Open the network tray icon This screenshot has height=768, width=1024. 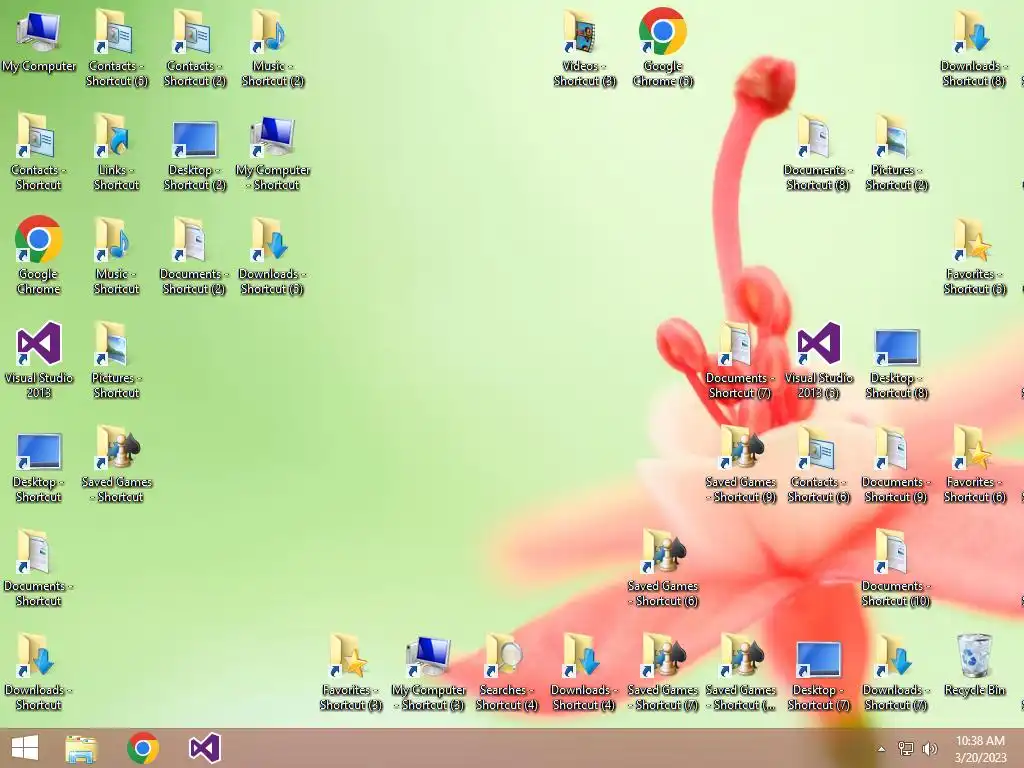[x=906, y=748]
